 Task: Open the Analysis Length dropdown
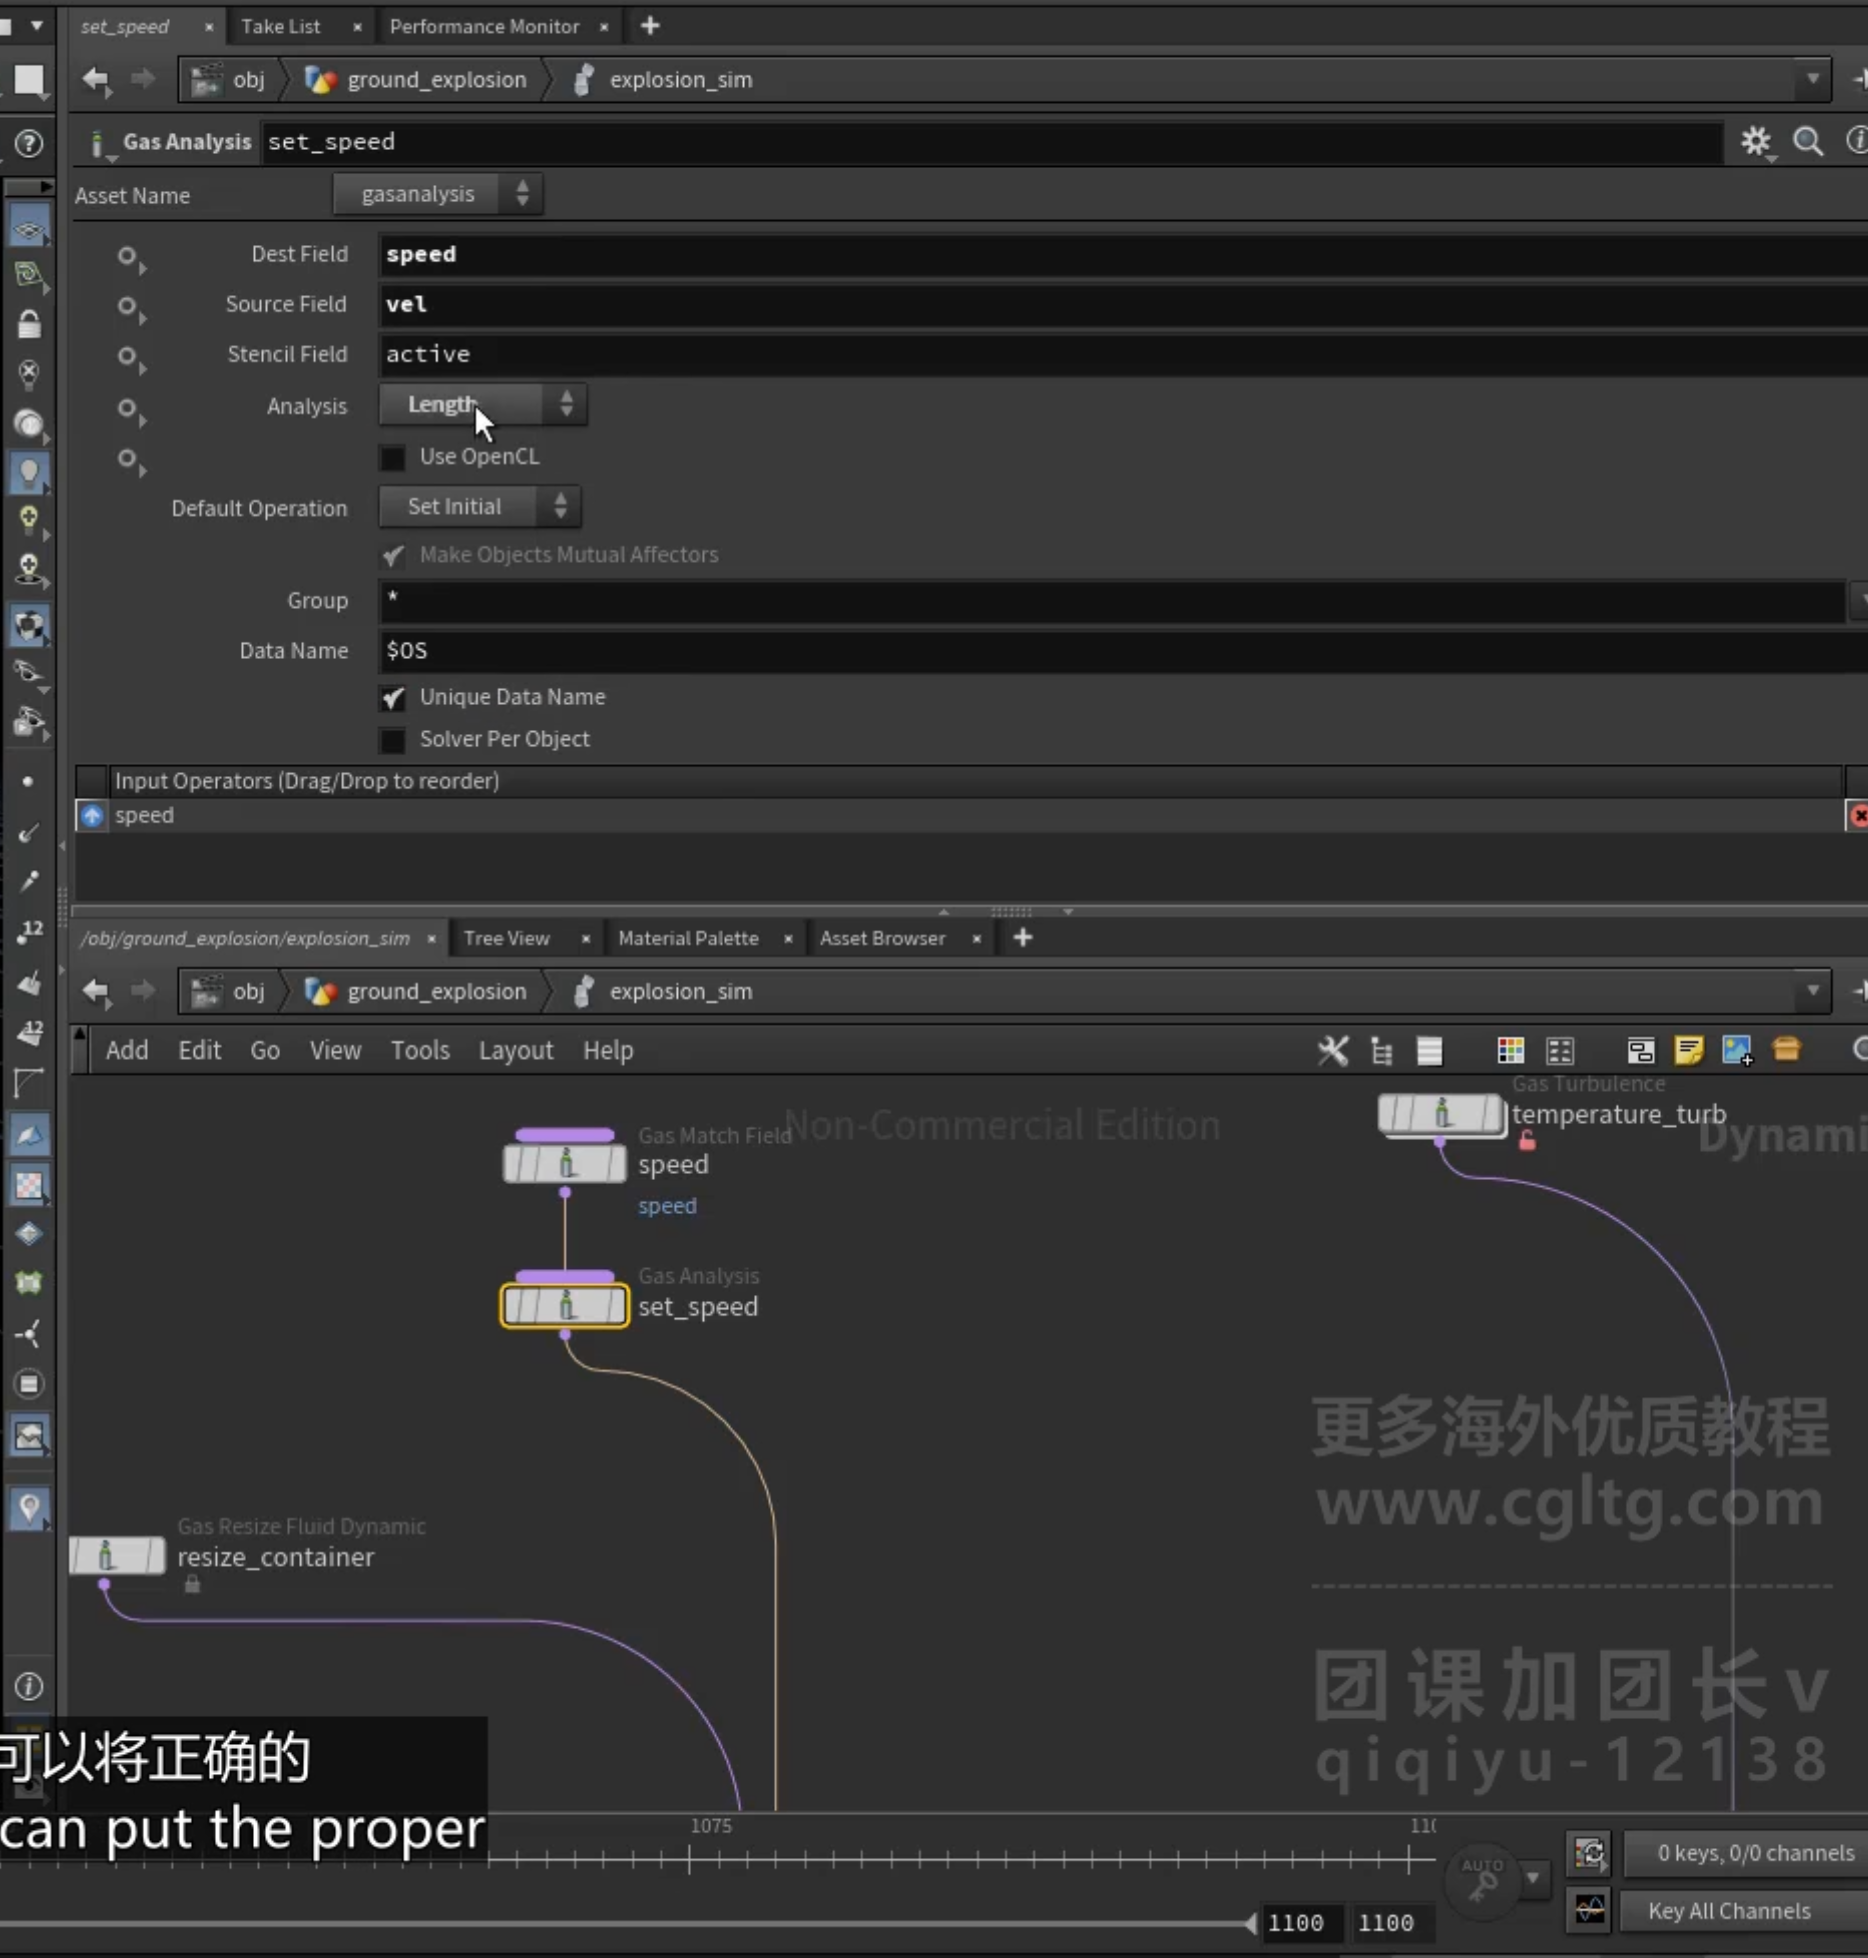[482, 405]
